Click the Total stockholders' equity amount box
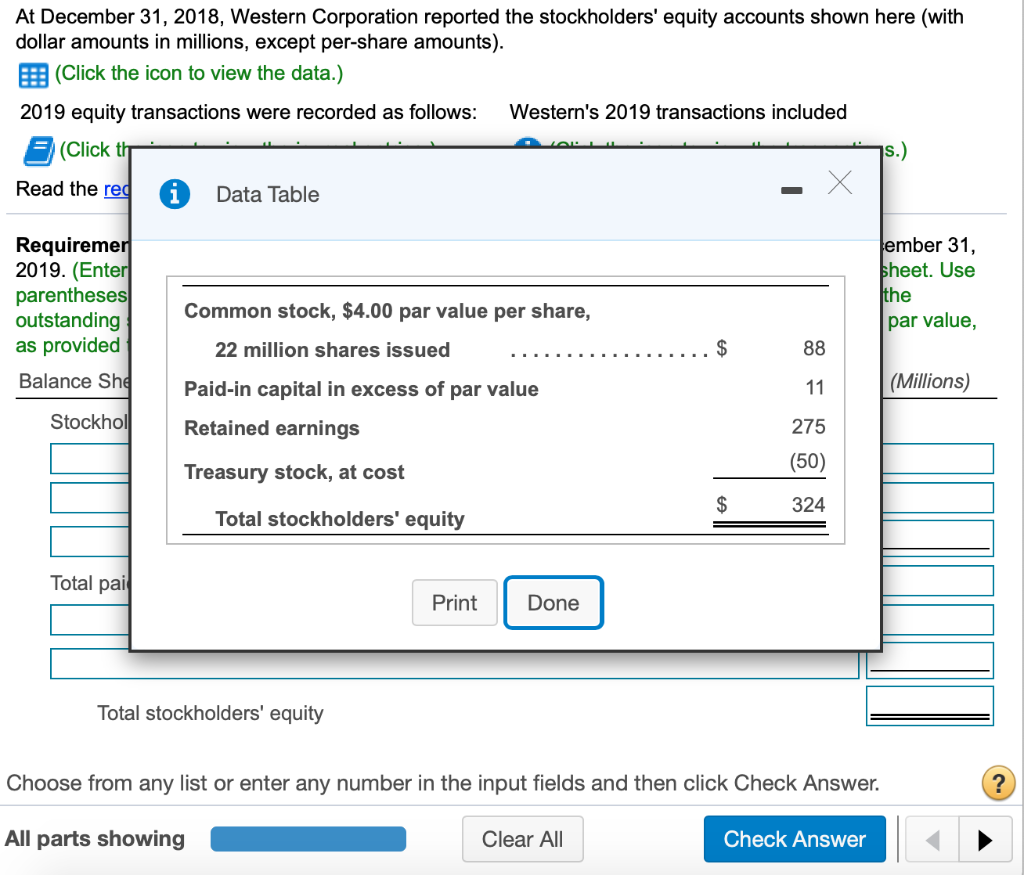This screenshot has height=875, width=1024. click(x=929, y=705)
